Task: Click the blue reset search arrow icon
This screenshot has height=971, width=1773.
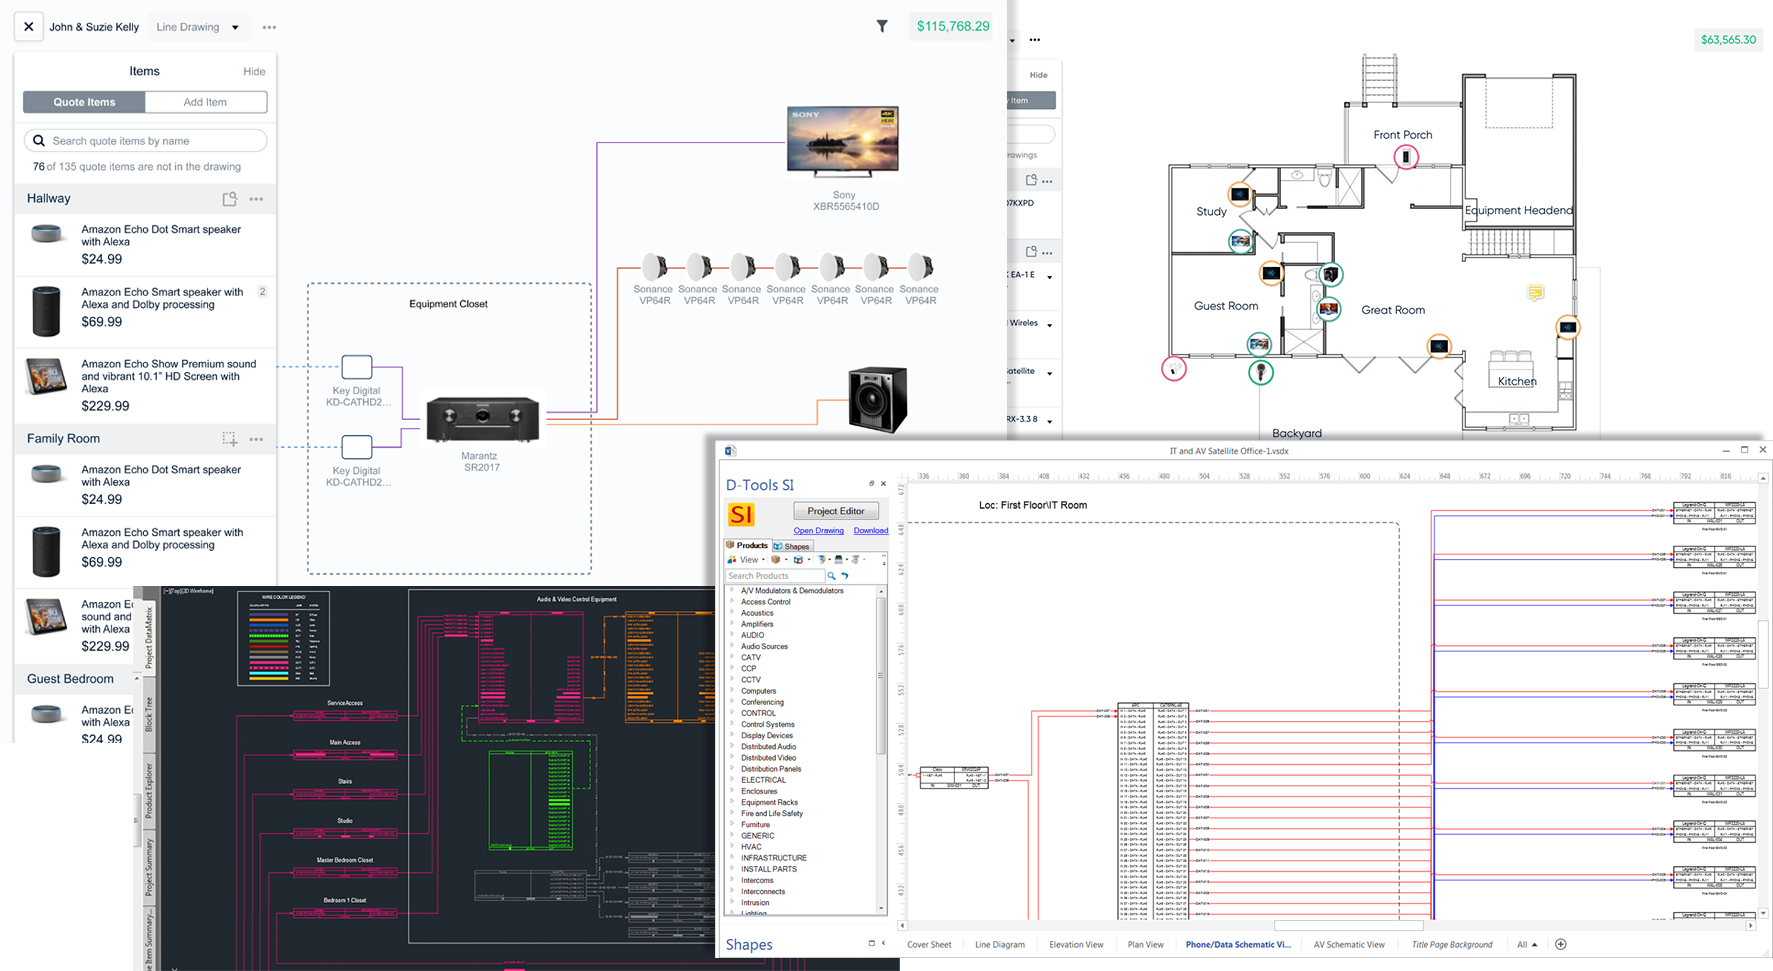Action: coord(845,576)
